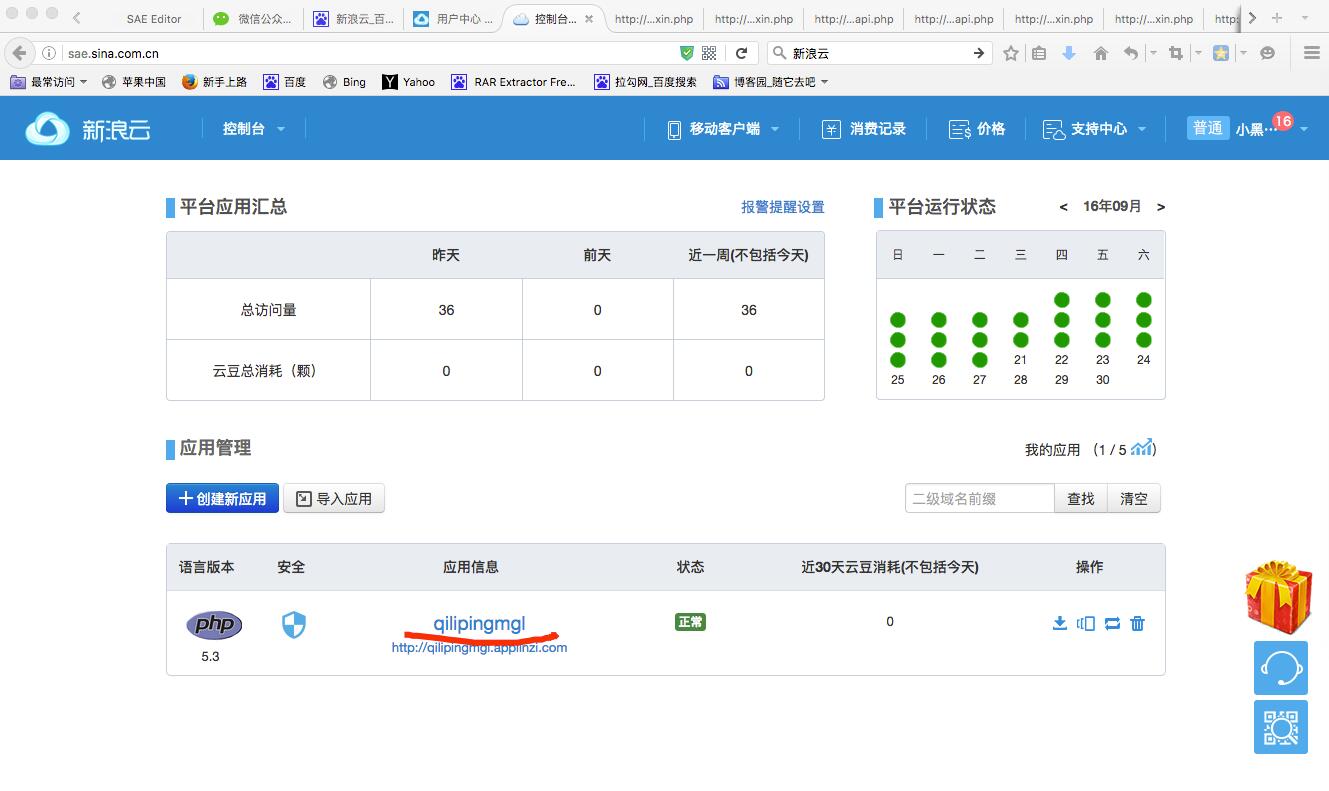Click the 导入应用 button
Screen dimensions: 1329x791
(x=334, y=498)
